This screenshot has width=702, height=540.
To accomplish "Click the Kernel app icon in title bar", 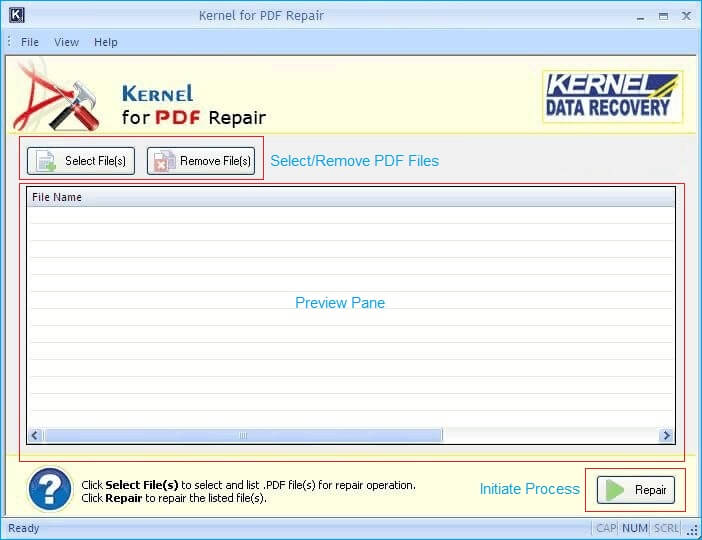I will point(17,15).
